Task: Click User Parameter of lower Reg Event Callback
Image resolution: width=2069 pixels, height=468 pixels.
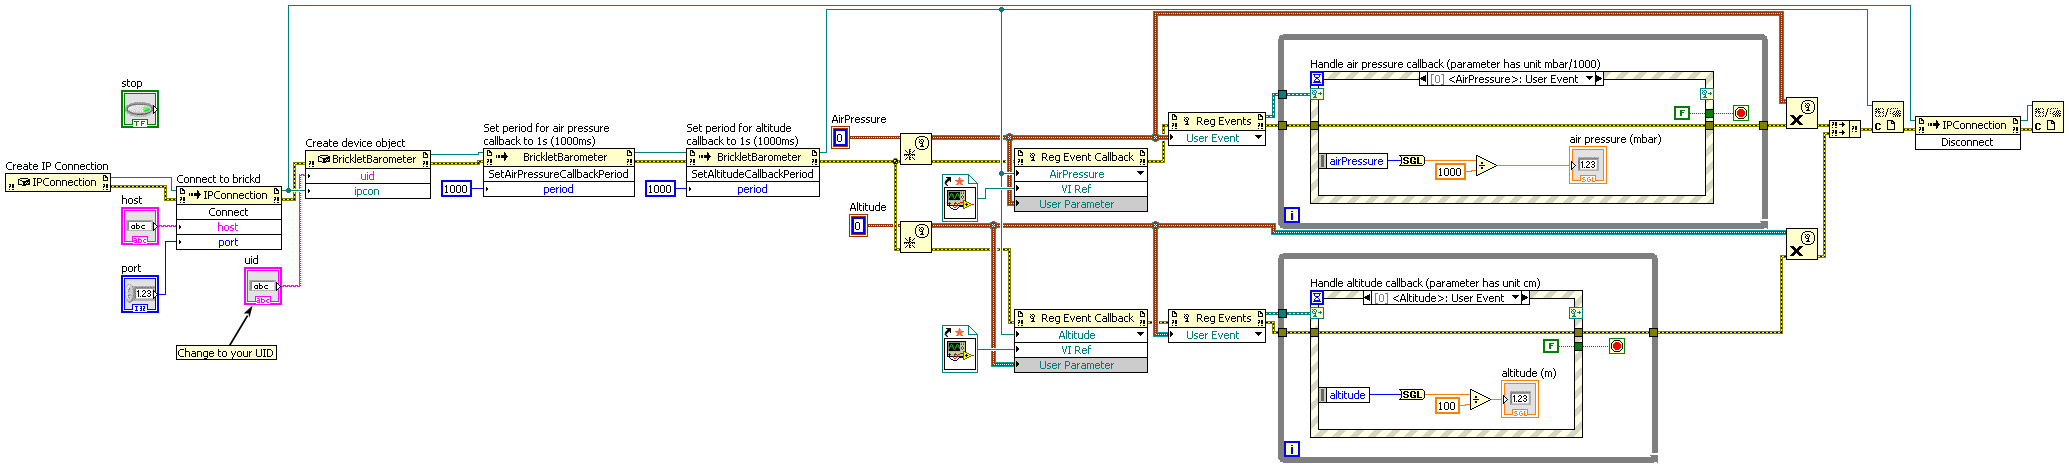Action: [1080, 365]
